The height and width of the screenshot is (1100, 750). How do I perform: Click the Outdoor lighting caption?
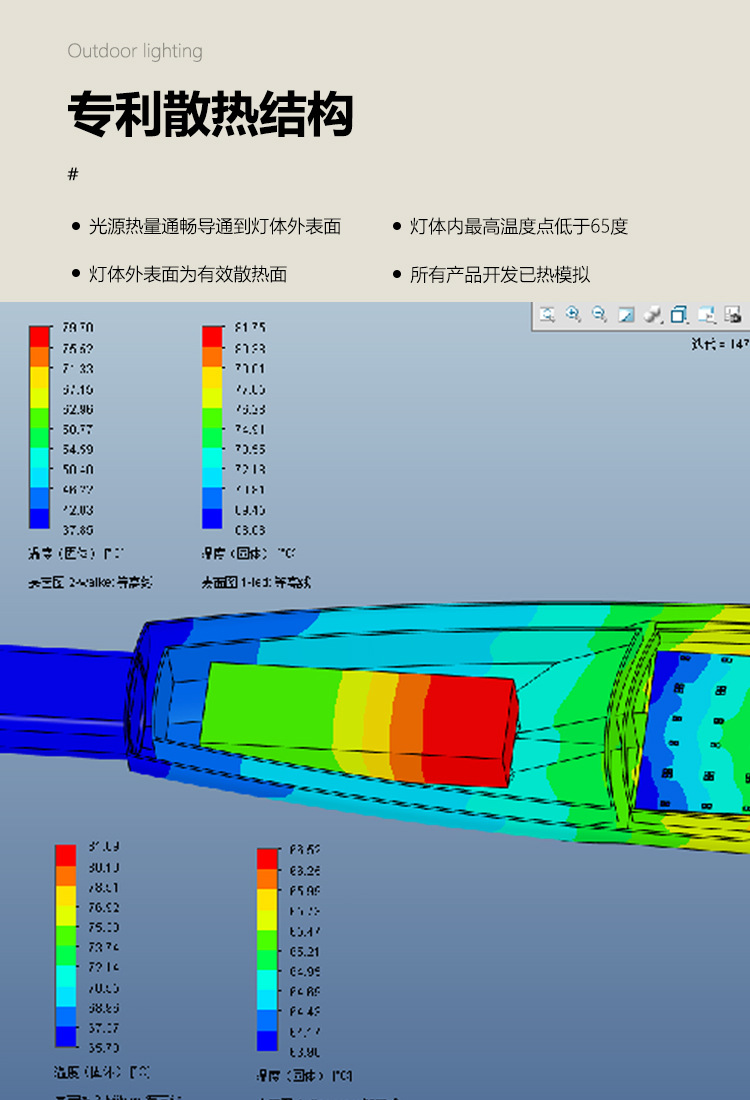135,51
